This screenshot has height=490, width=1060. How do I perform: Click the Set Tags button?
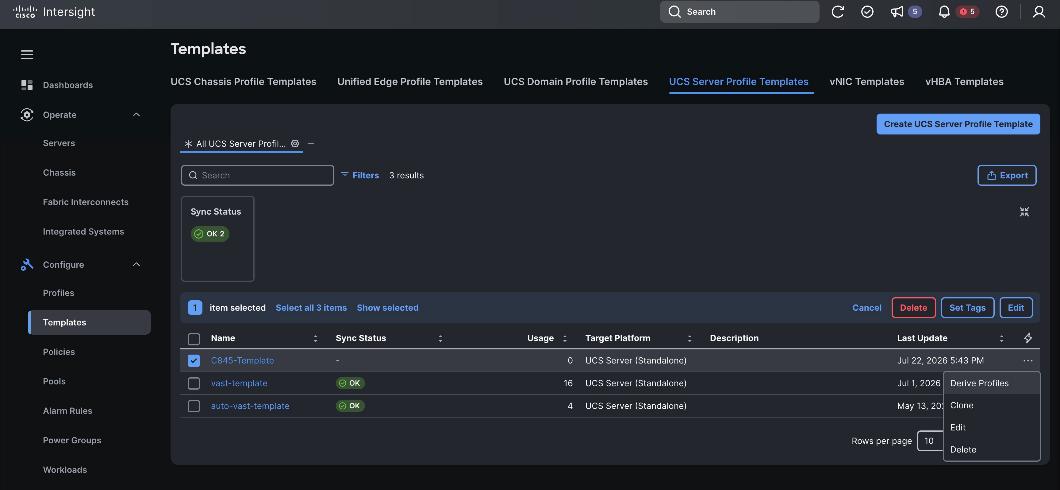pos(967,308)
